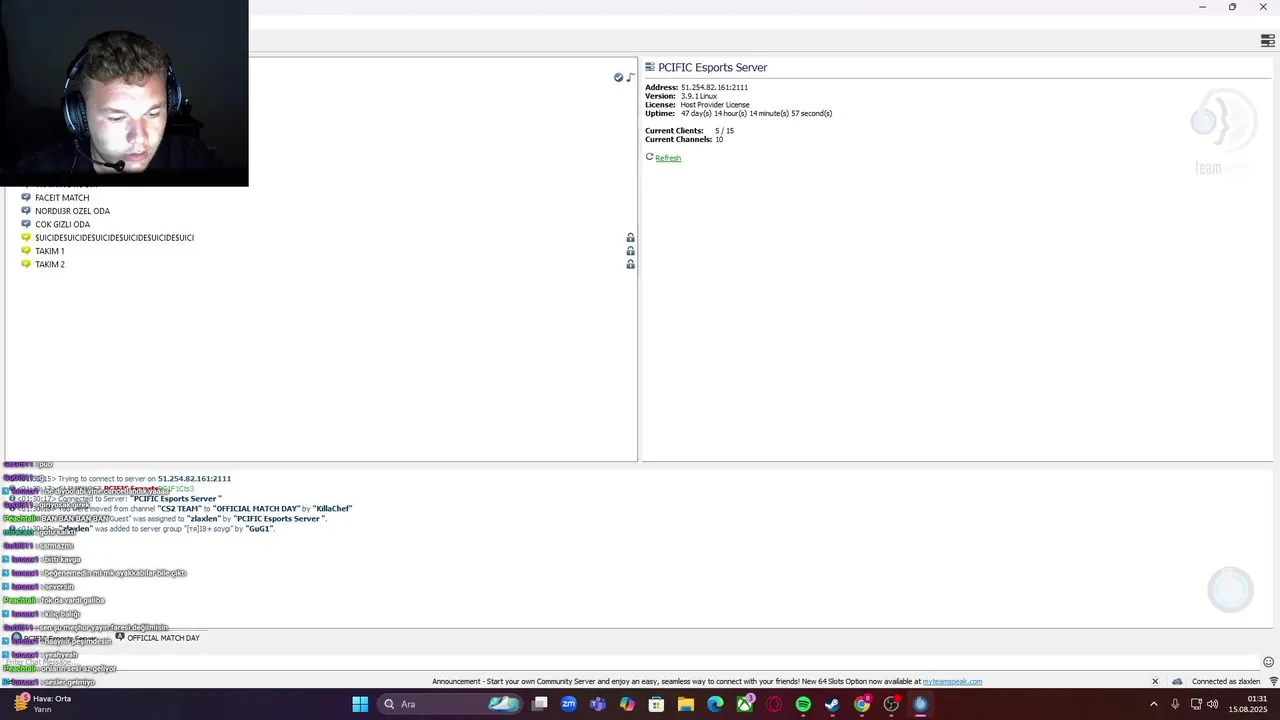Click the PCIFIC Esports Server title
Screen dimensions: 1280x720
click(x=712, y=68)
